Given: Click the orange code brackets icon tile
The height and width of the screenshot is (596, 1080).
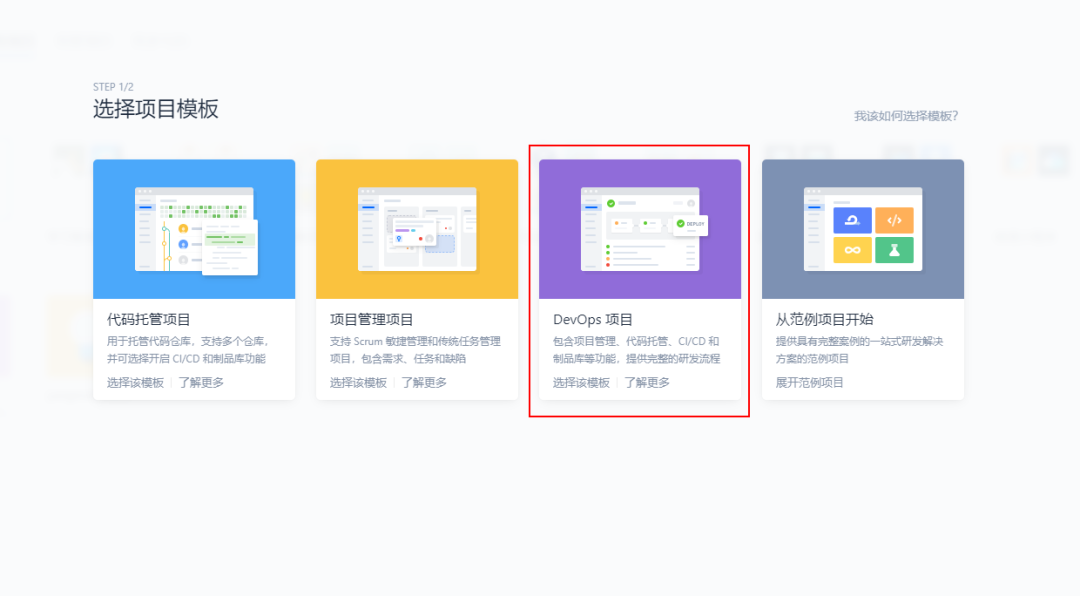Looking at the screenshot, I should point(894,220).
